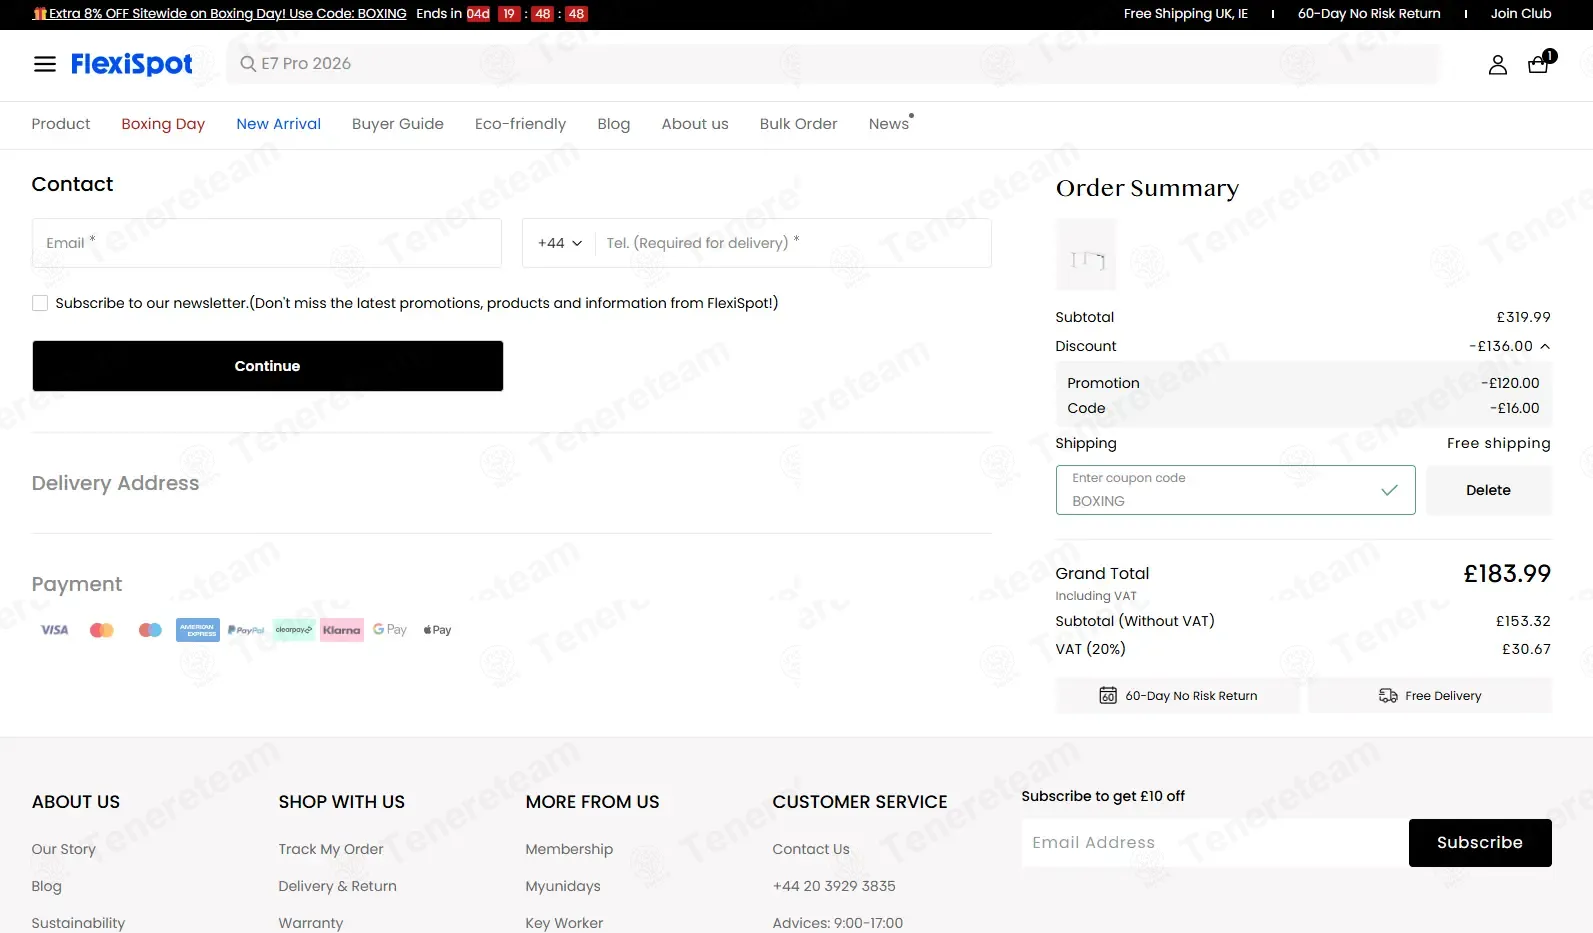This screenshot has height=933, width=1593.
Task: Click the Join Club link
Action: click(1521, 14)
